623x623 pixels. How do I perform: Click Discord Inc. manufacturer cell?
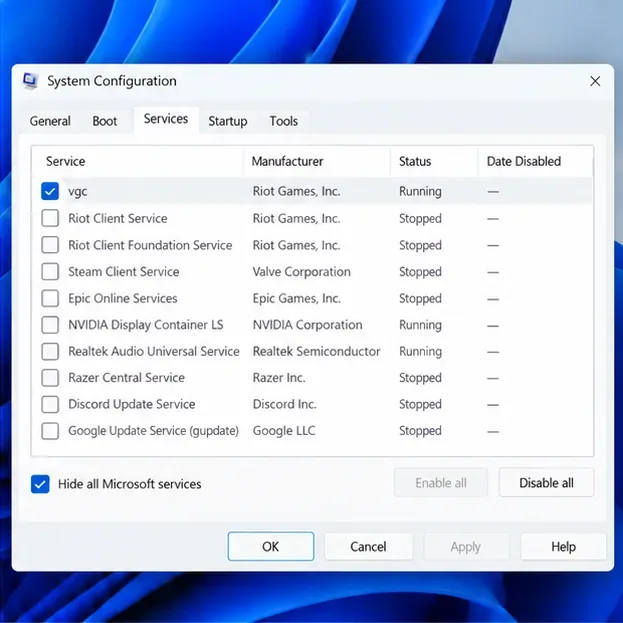pyautogui.click(x=285, y=404)
